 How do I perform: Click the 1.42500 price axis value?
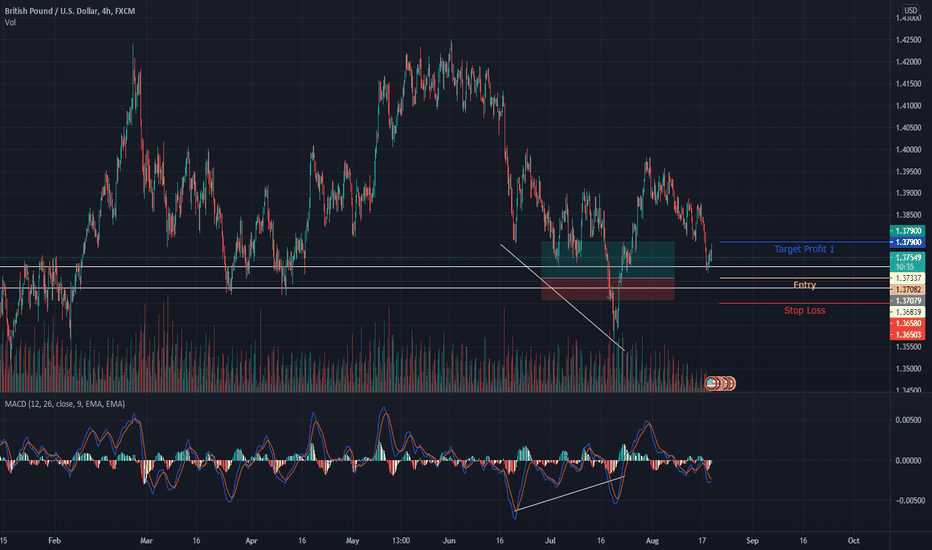(908, 40)
